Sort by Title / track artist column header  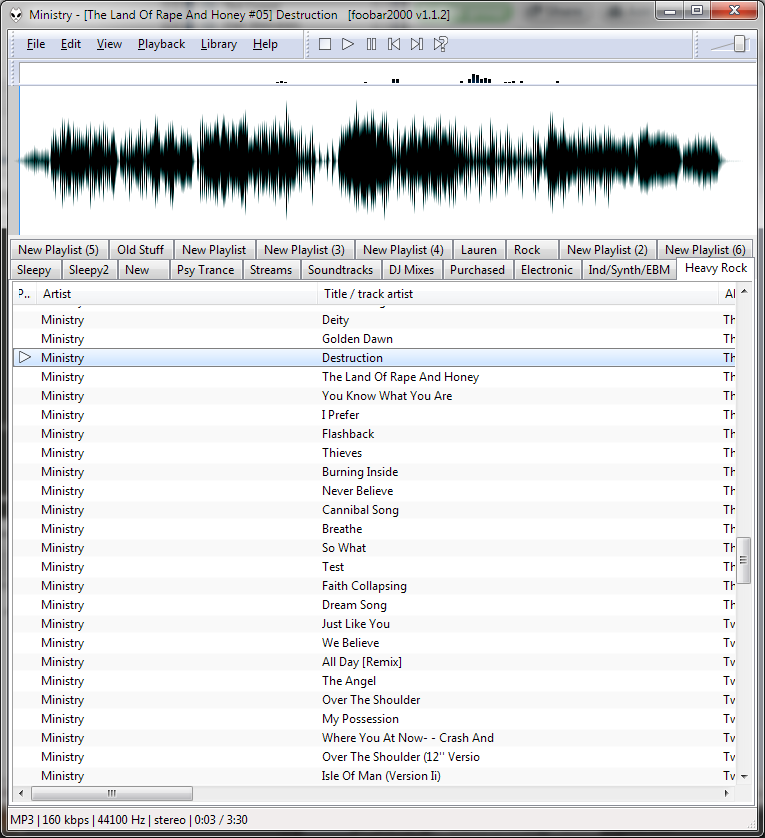click(518, 294)
